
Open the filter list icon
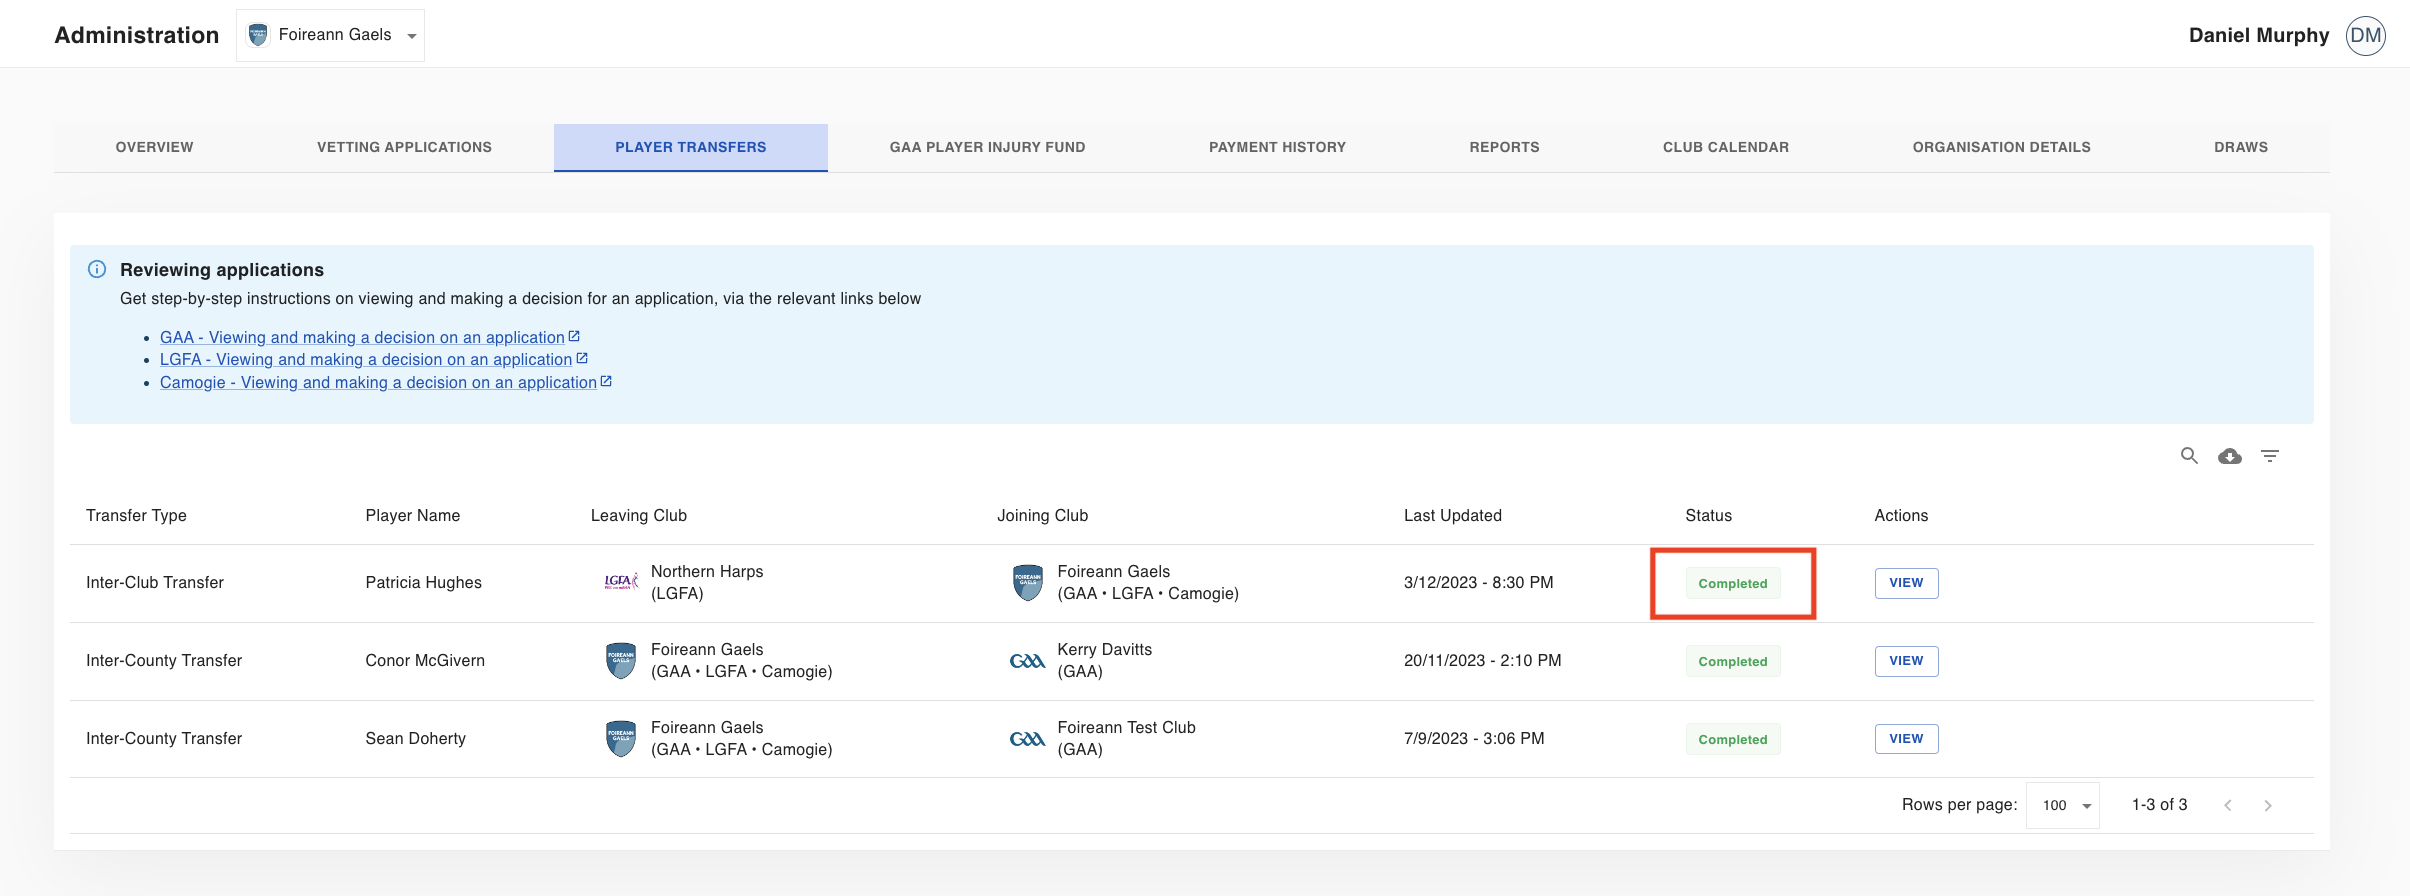click(x=2270, y=456)
